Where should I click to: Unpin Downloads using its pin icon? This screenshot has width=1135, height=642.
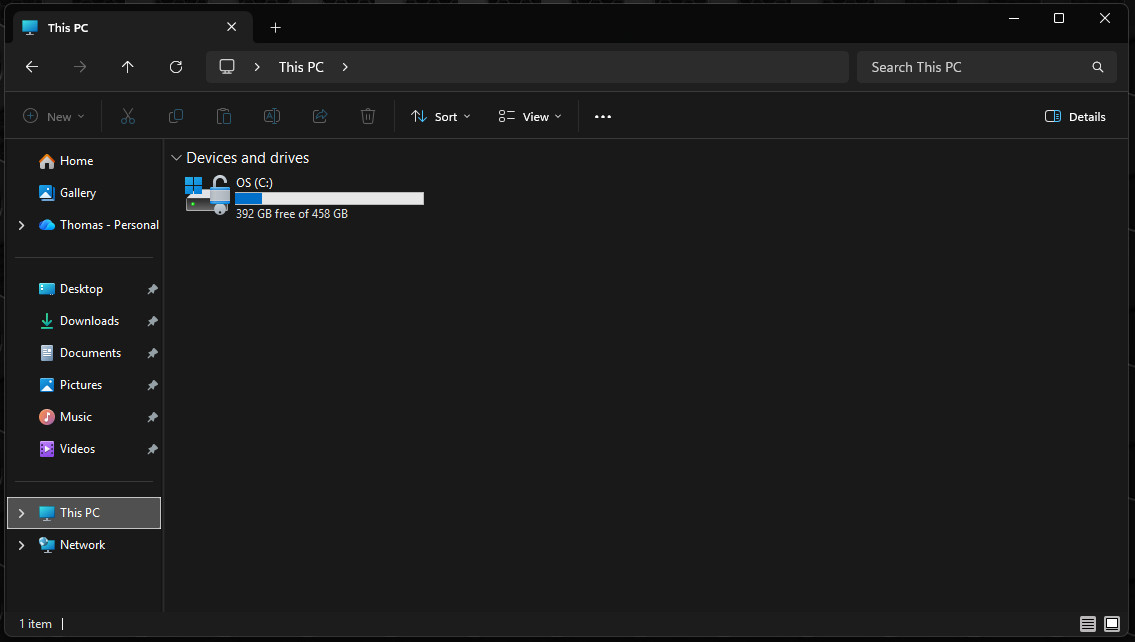(x=152, y=321)
